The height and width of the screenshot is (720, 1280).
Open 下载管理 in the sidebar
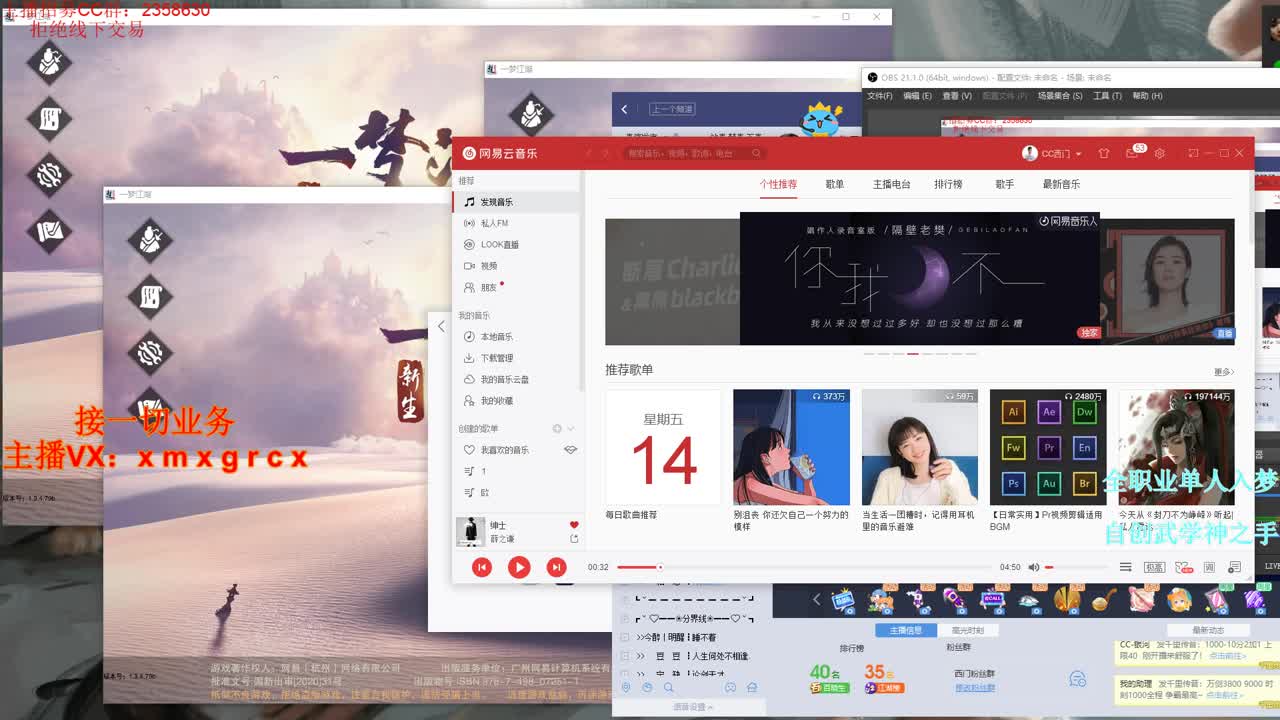(515, 358)
